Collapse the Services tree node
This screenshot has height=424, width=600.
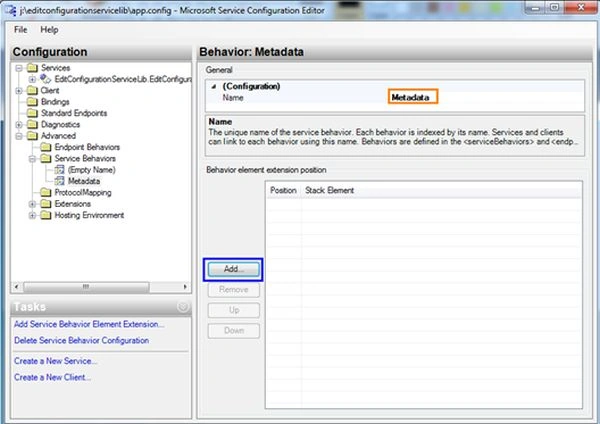19,68
